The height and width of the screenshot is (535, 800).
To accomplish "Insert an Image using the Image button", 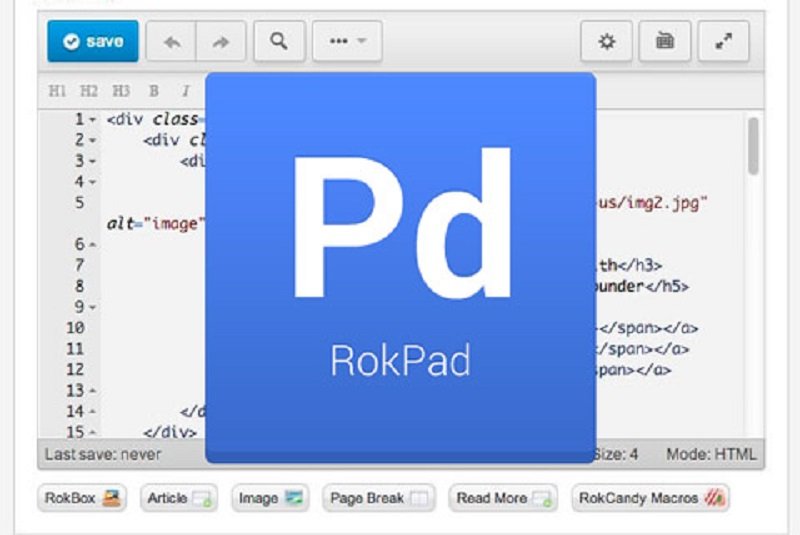I will (270, 498).
